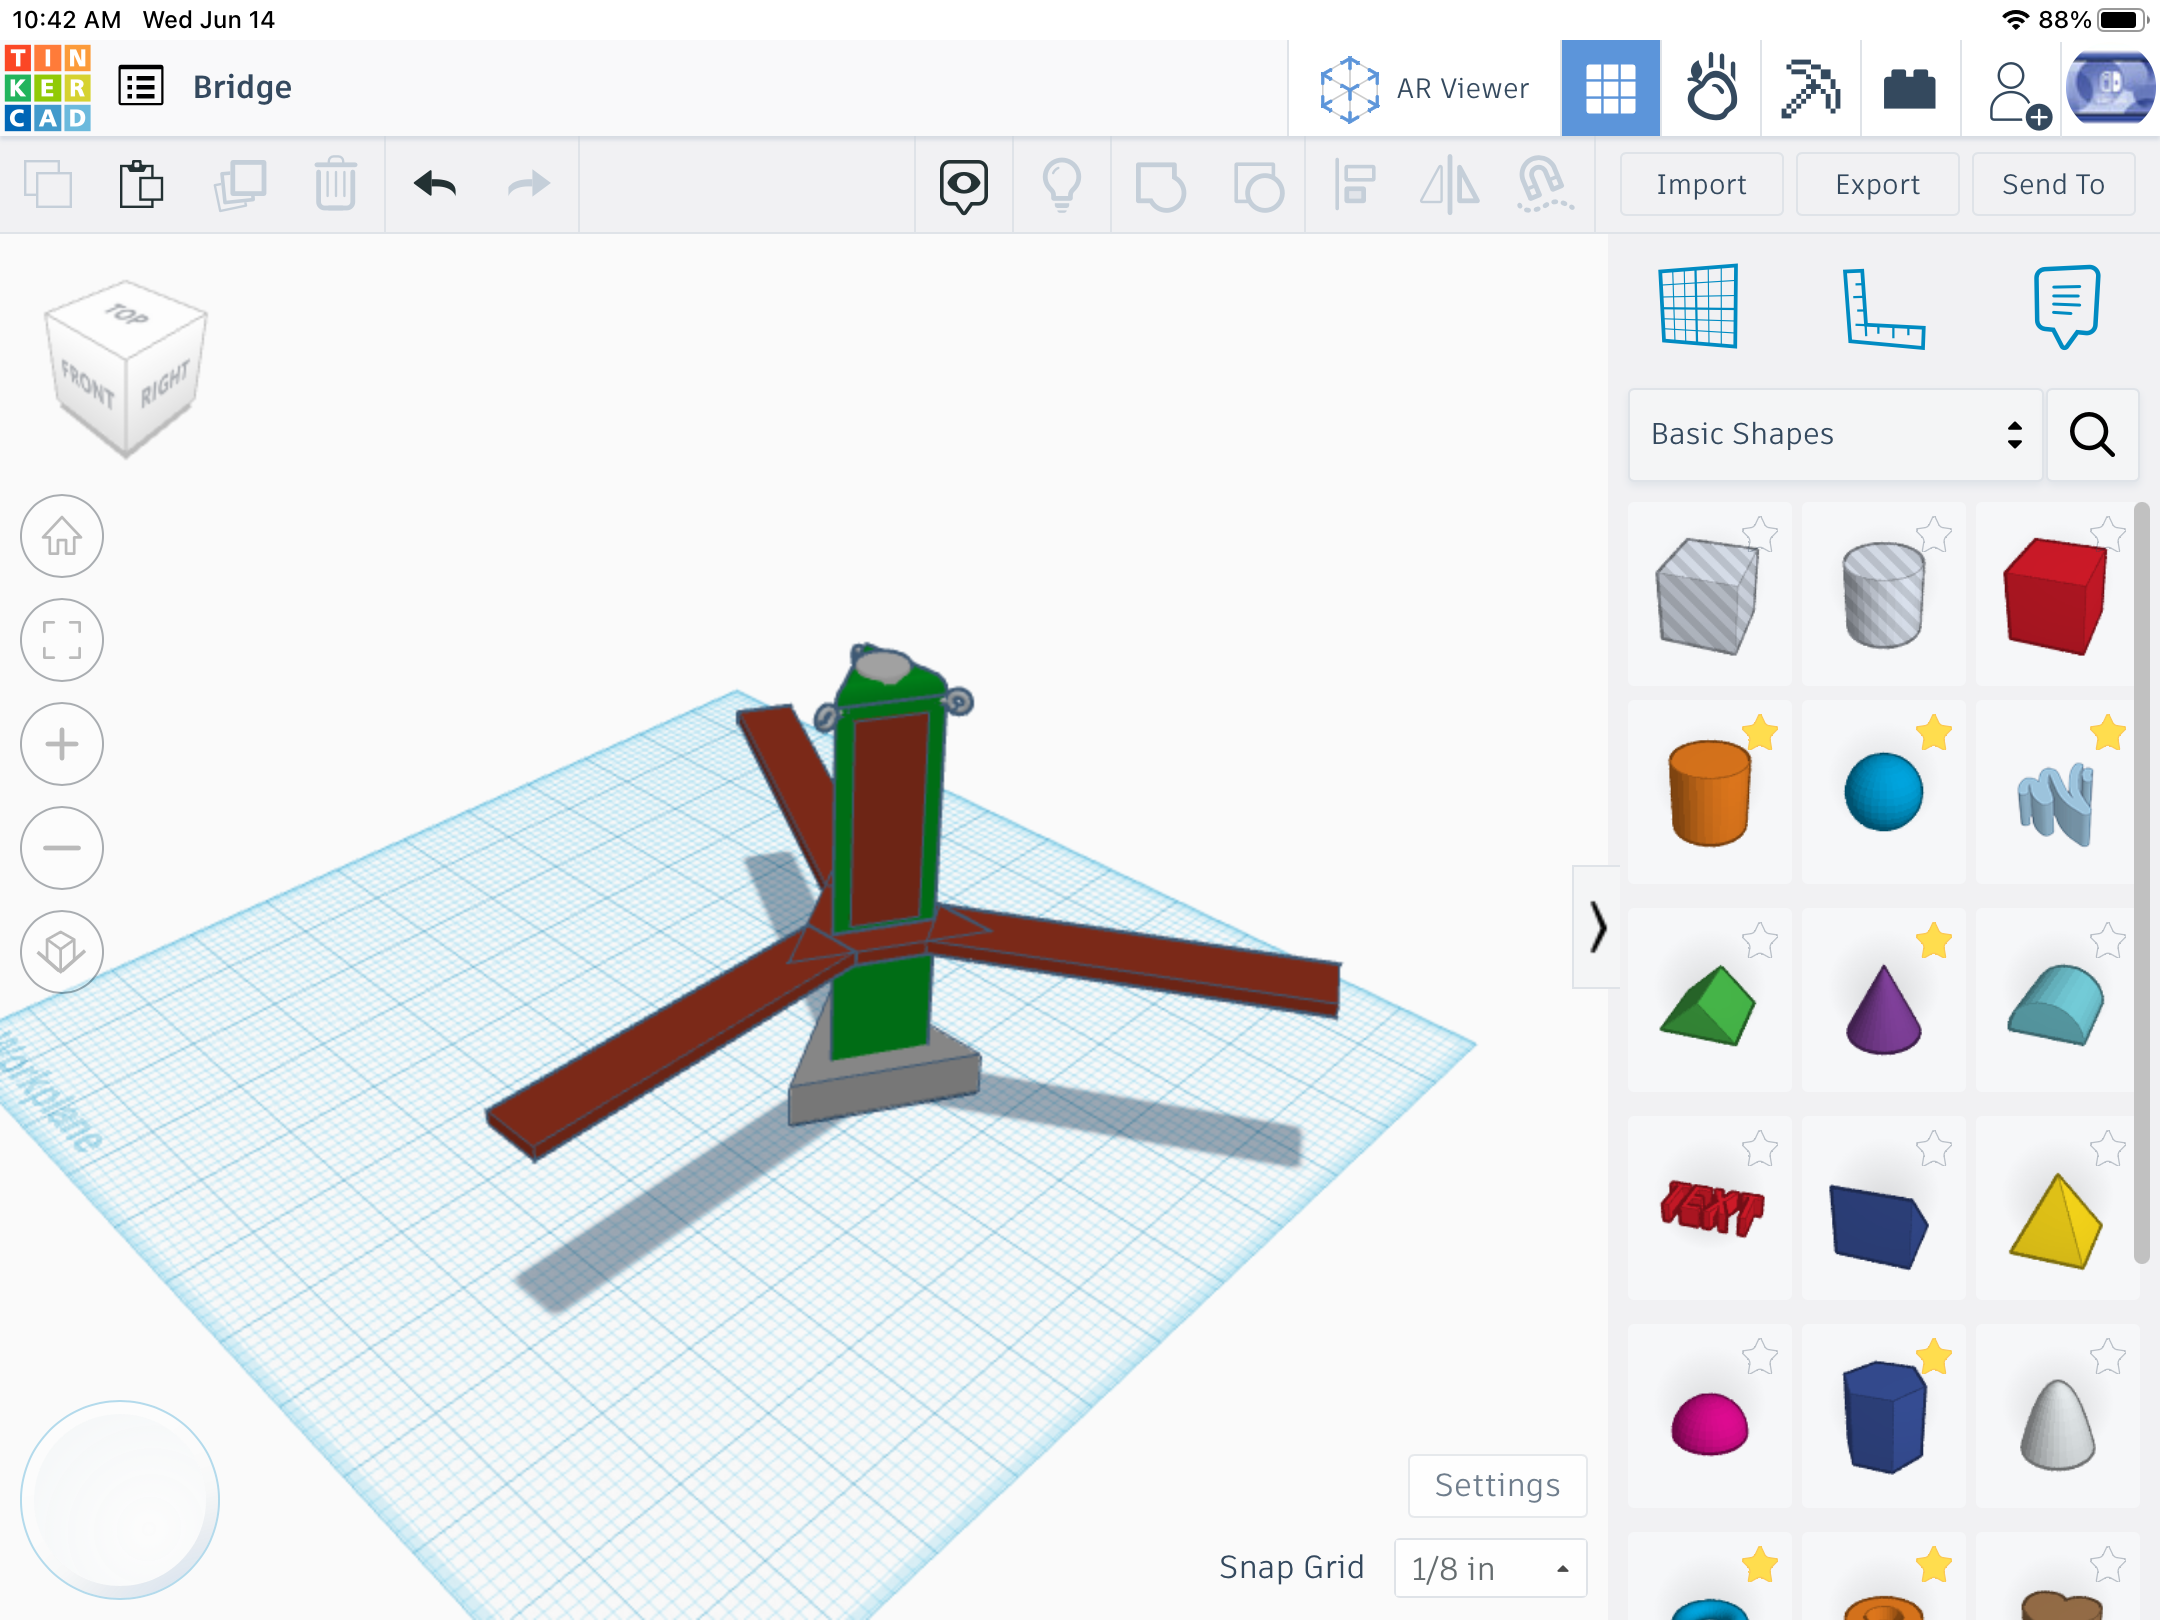Image resolution: width=2160 pixels, height=1620 pixels.
Task: Click Fit all in view icon
Action: pos(62,641)
